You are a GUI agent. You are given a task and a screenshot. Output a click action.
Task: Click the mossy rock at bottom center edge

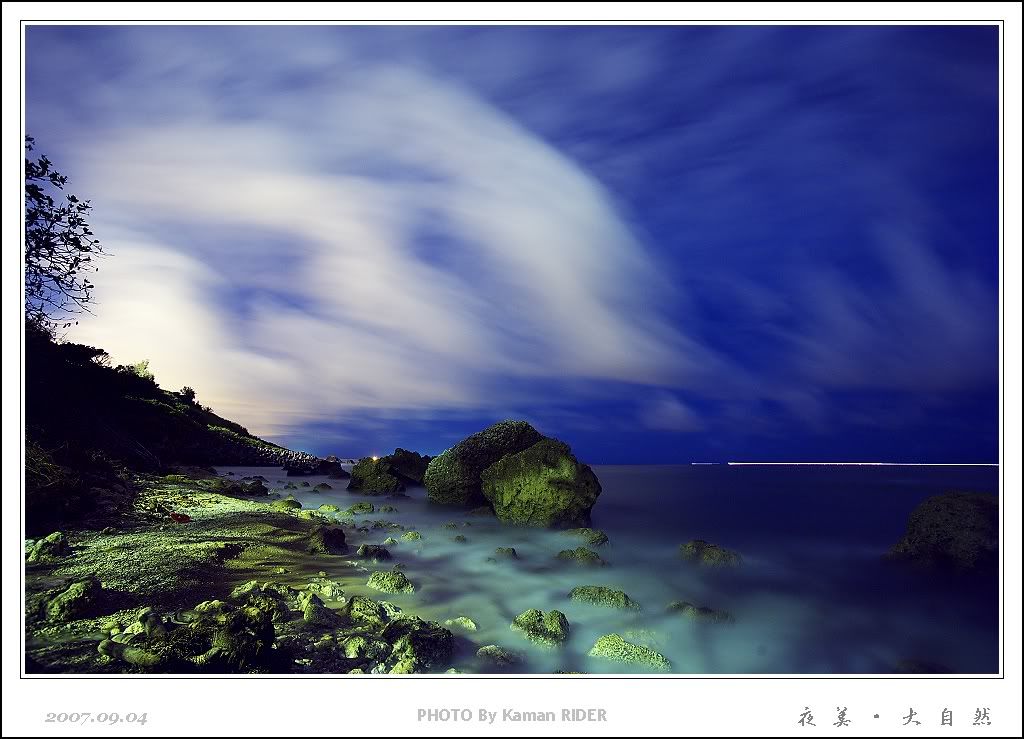pyautogui.click(x=627, y=652)
